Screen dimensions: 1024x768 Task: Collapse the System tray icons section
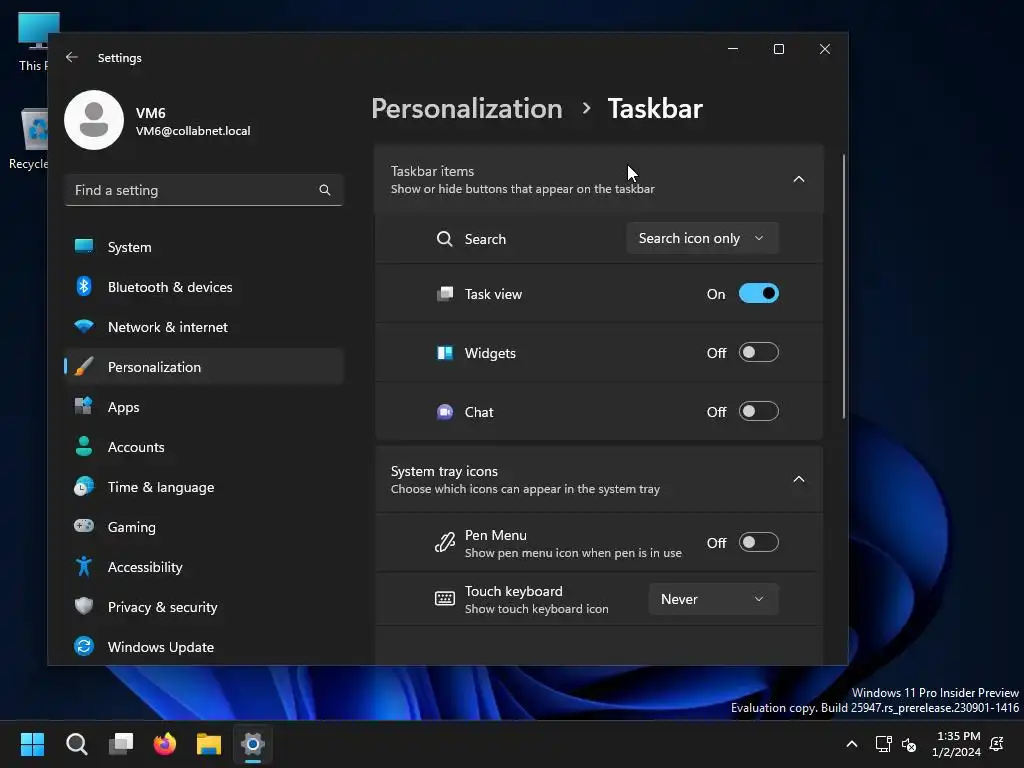pyautogui.click(x=798, y=479)
